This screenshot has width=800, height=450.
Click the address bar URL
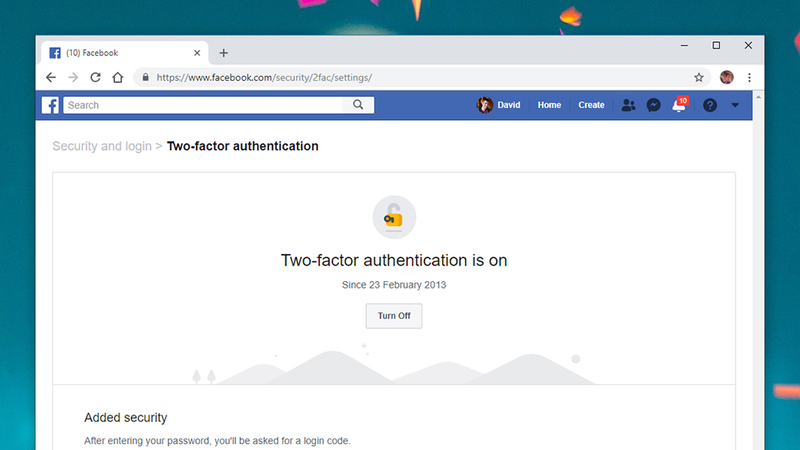(264, 78)
